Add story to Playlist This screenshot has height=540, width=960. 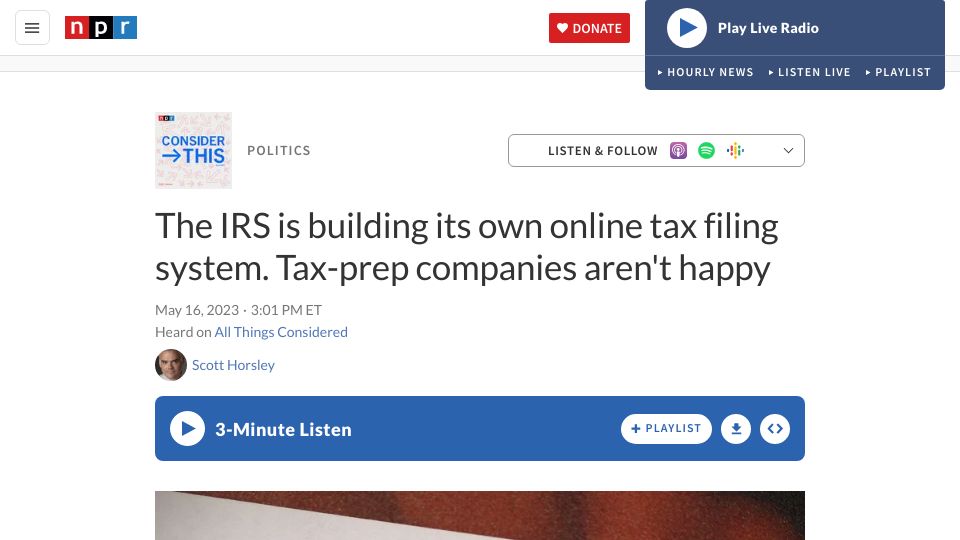pos(666,429)
